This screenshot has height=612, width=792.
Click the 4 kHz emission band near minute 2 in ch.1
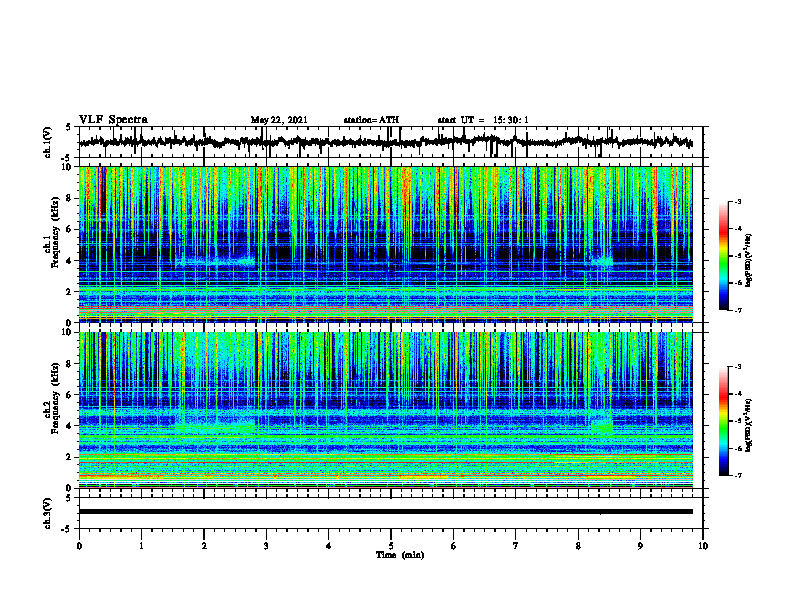[216, 262]
